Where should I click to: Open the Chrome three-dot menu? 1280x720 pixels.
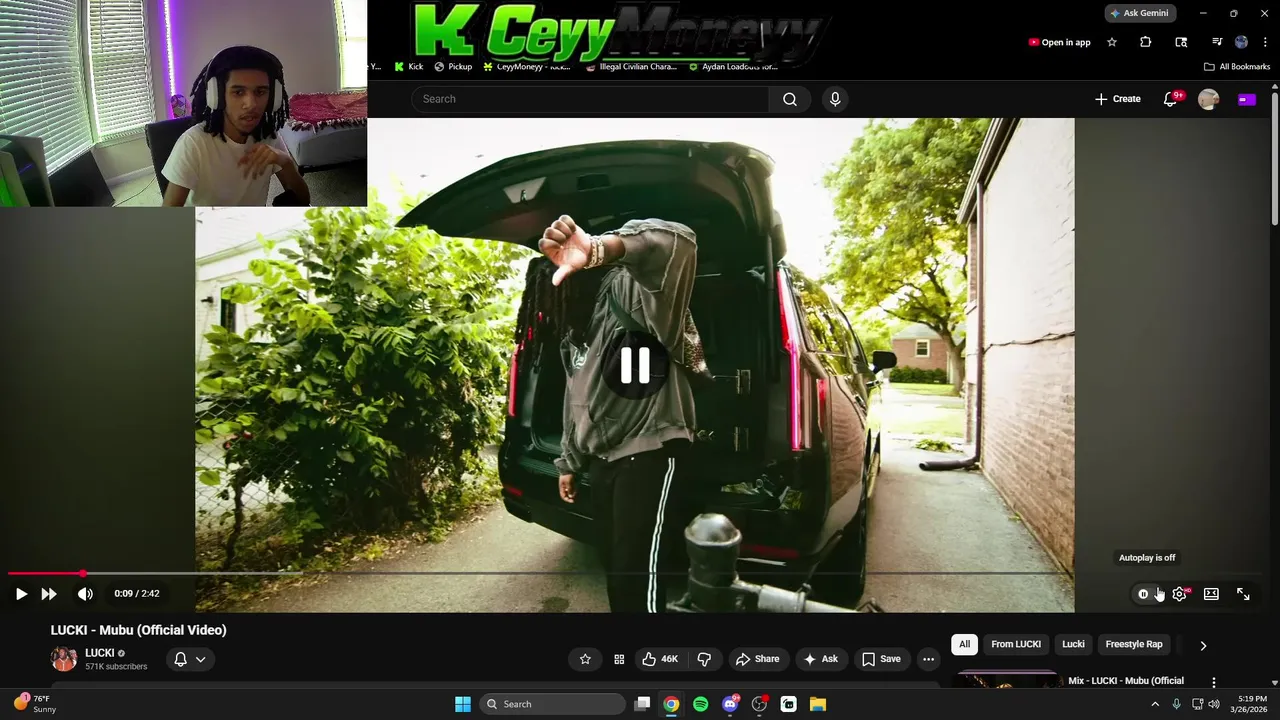1265,42
